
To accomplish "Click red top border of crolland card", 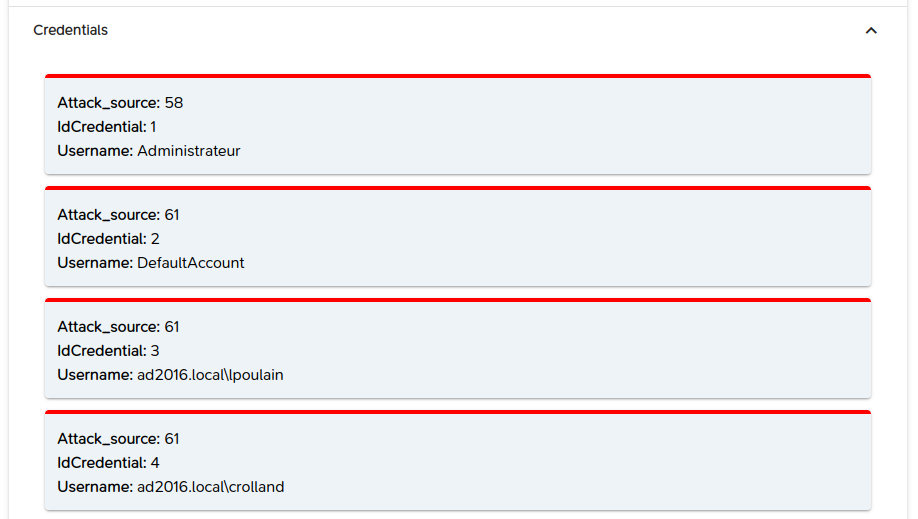I will tap(458, 412).
